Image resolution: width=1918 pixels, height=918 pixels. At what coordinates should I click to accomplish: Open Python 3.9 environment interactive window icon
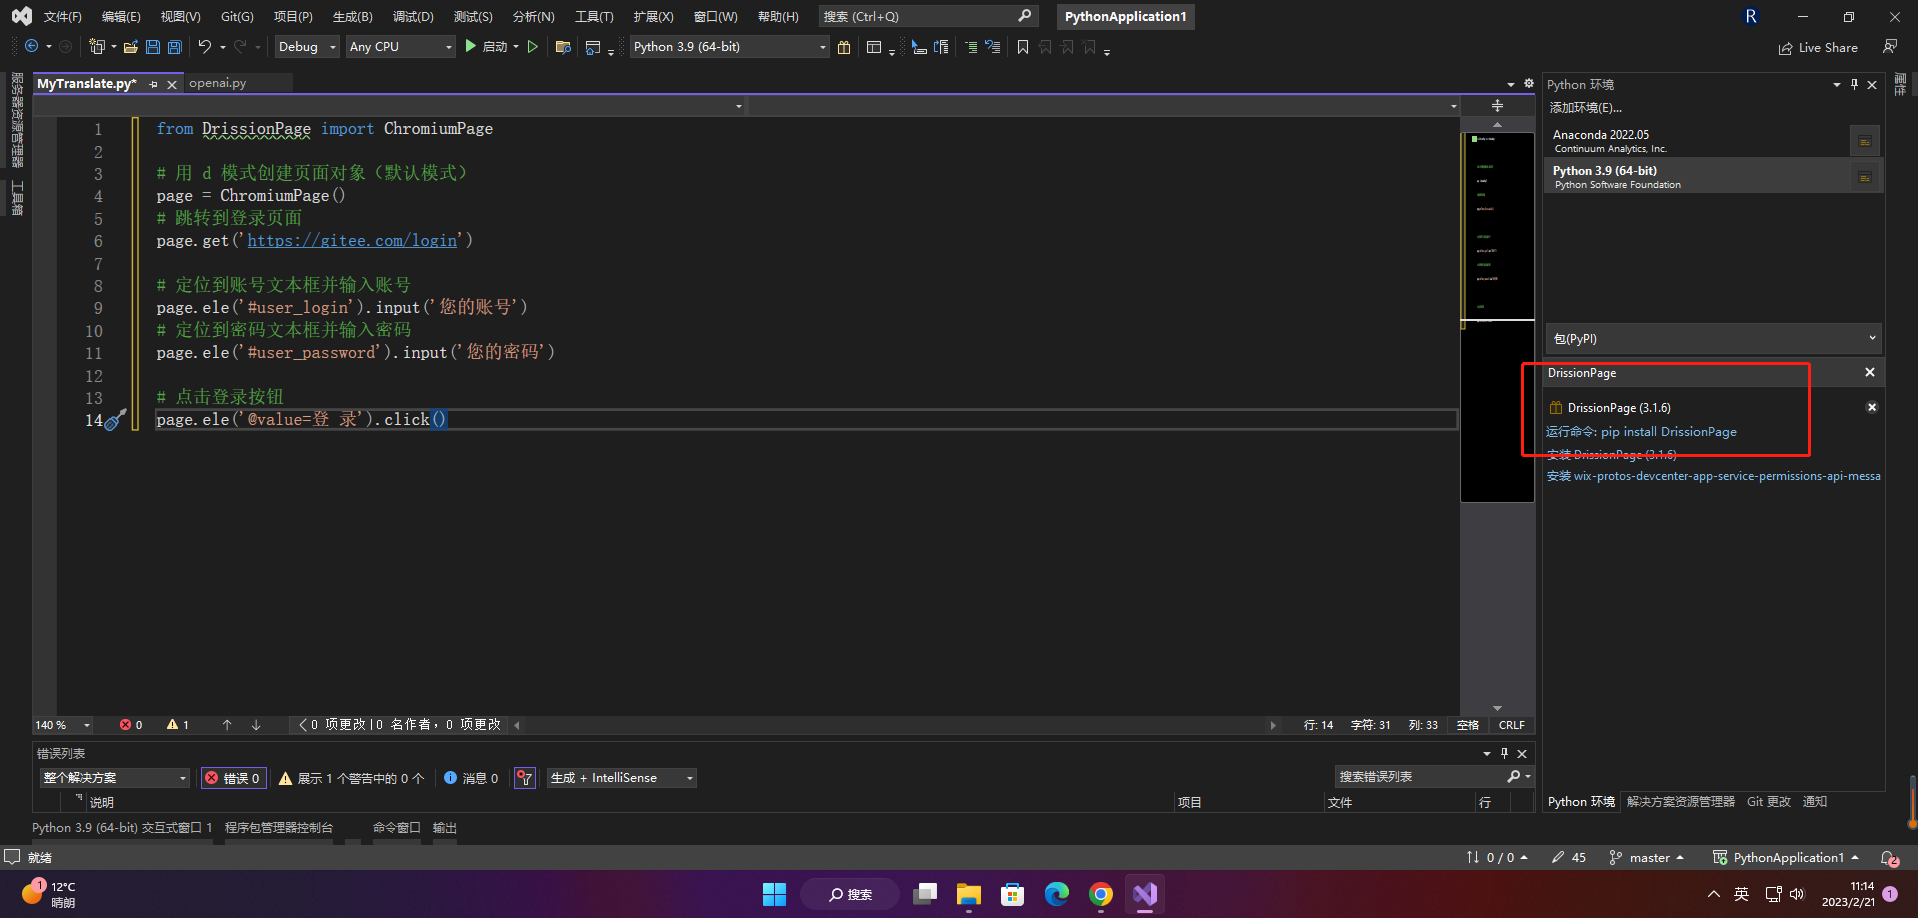1864,177
